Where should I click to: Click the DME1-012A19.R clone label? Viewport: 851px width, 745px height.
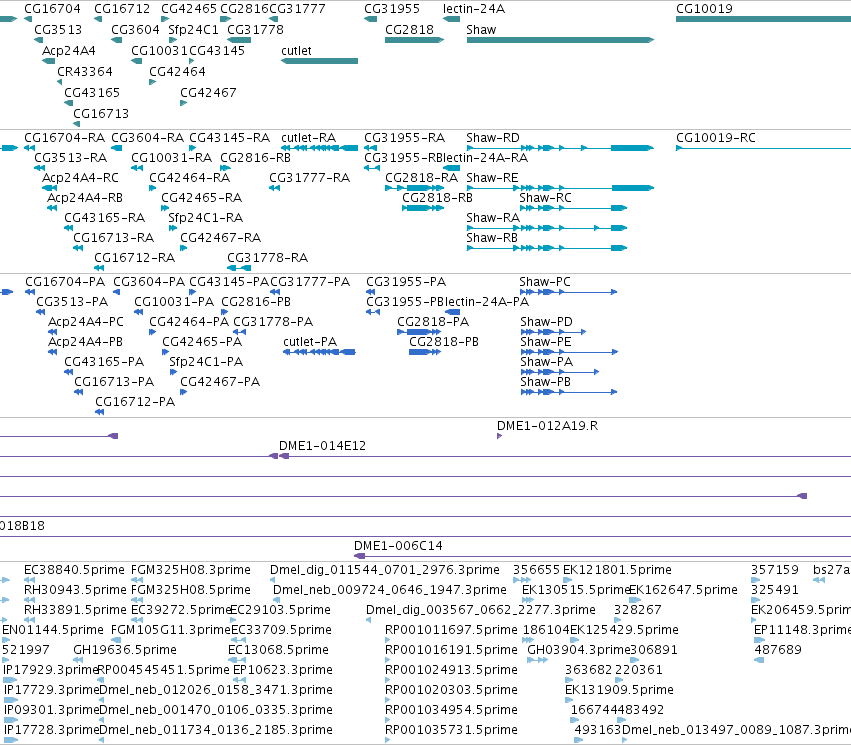pyautogui.click(x=548, y=426)
